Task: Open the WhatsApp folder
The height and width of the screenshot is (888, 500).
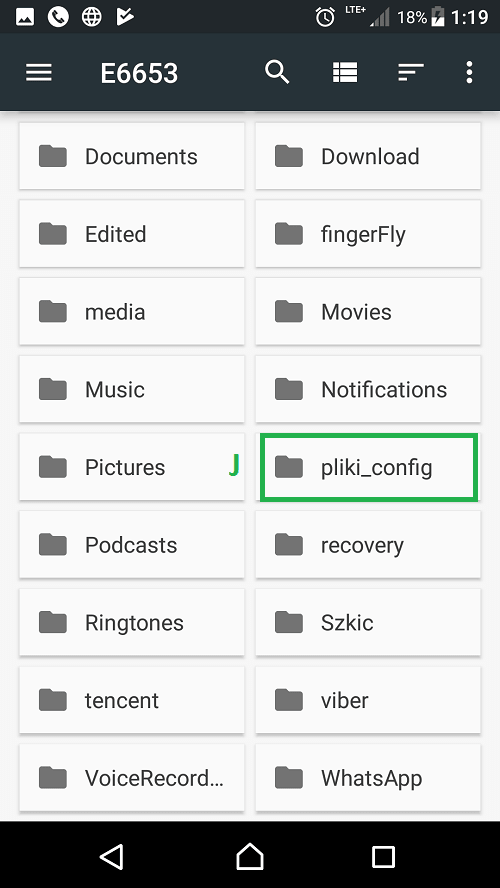Action: [x=368, y=778]
